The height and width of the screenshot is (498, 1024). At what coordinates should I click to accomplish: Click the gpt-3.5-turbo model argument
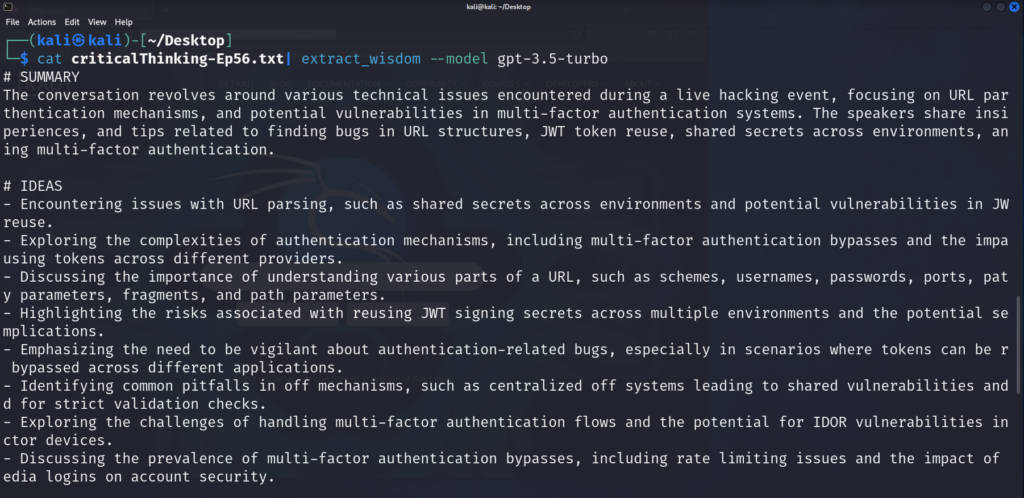click(552, 59)
